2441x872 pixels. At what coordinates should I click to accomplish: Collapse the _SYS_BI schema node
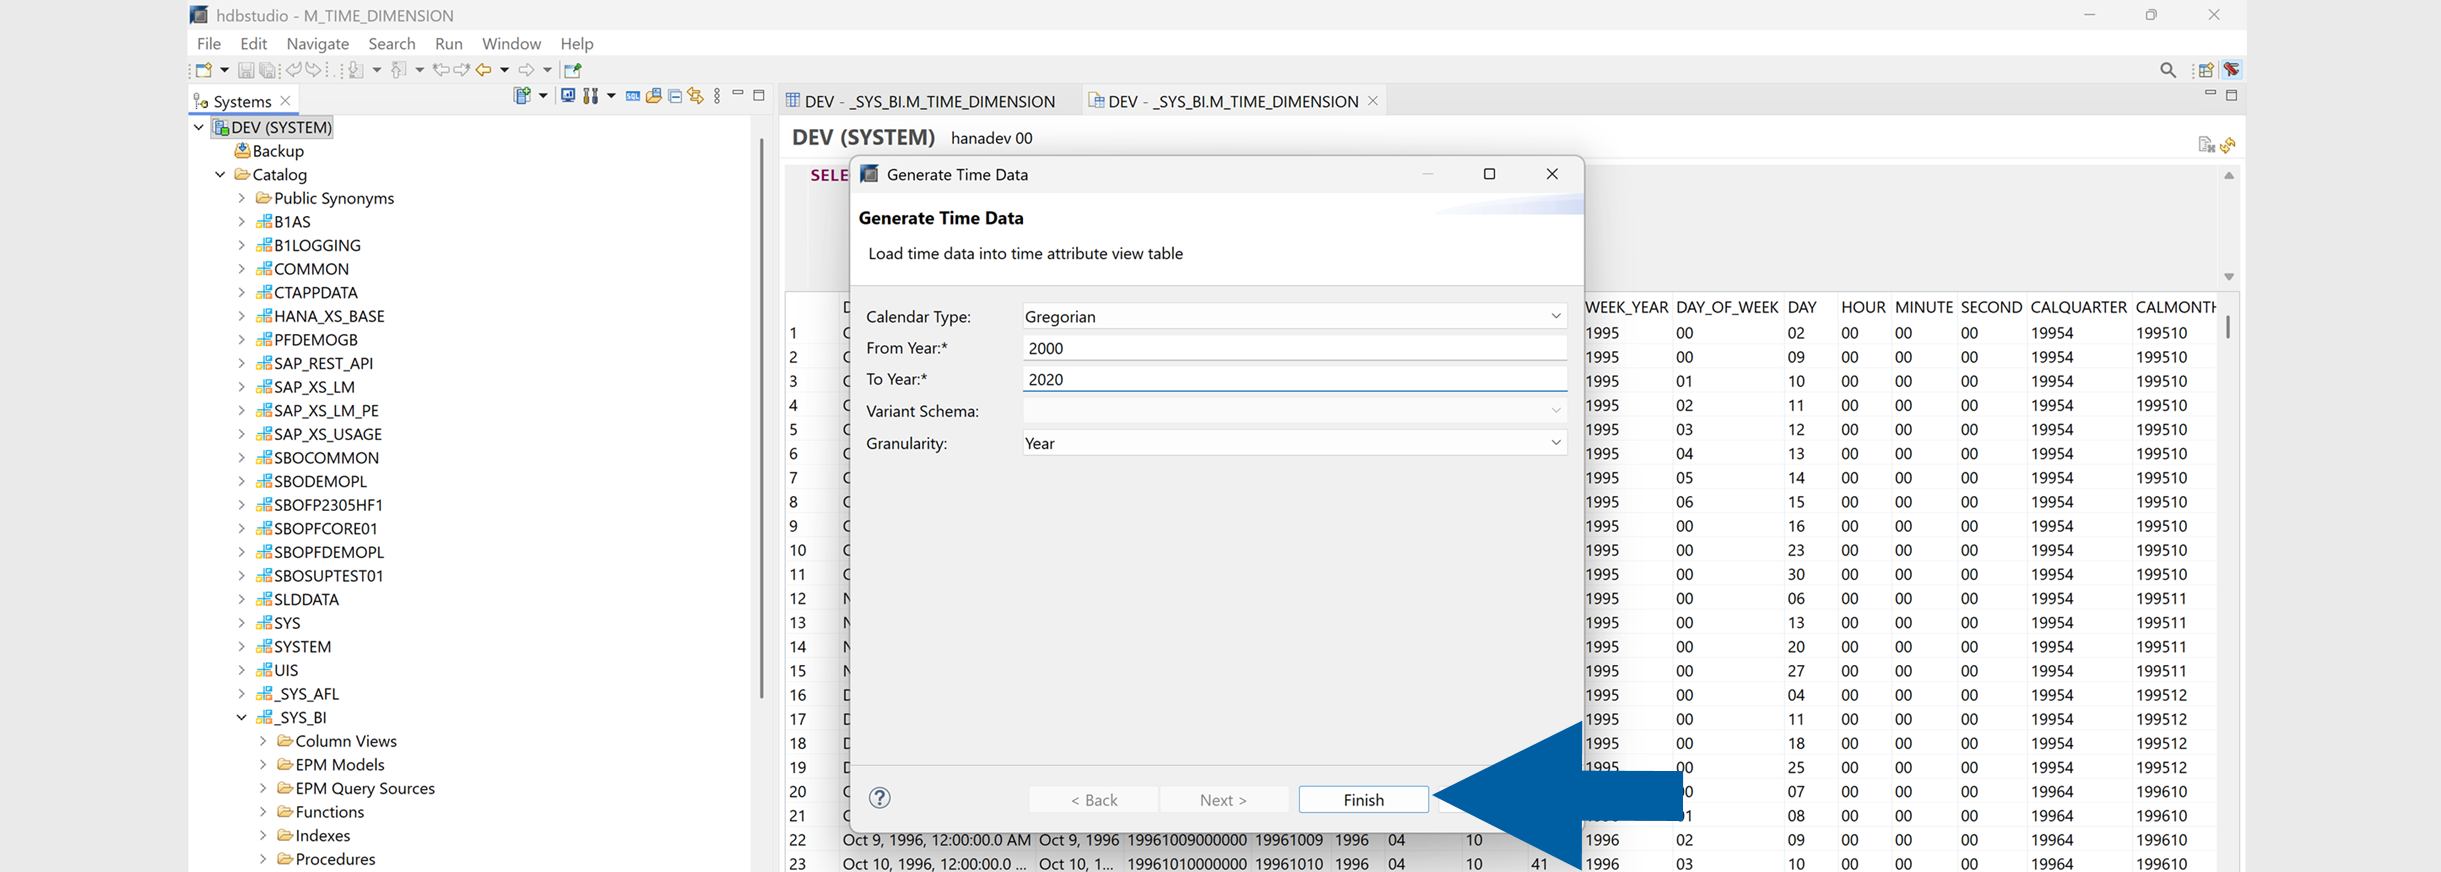[x=241, y=717]
